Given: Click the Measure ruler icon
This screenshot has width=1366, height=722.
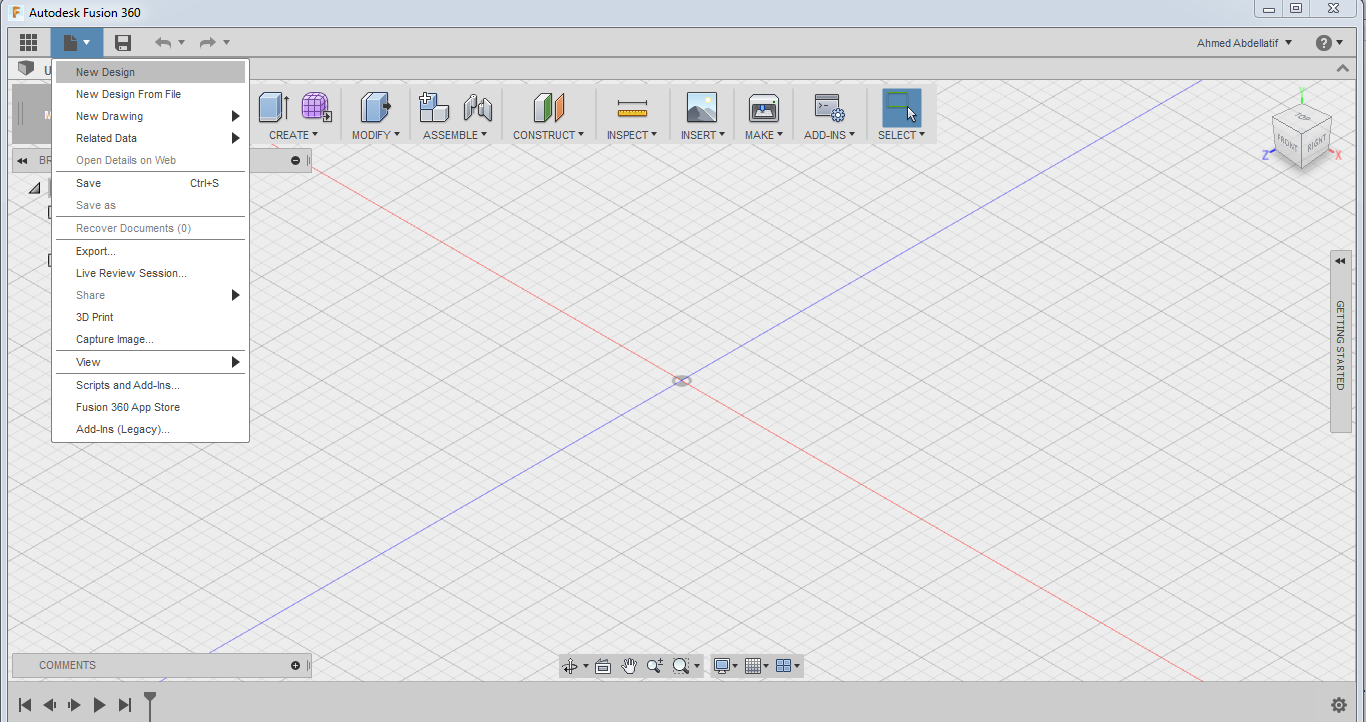Looking at the screenshot, I should point(632,108).
